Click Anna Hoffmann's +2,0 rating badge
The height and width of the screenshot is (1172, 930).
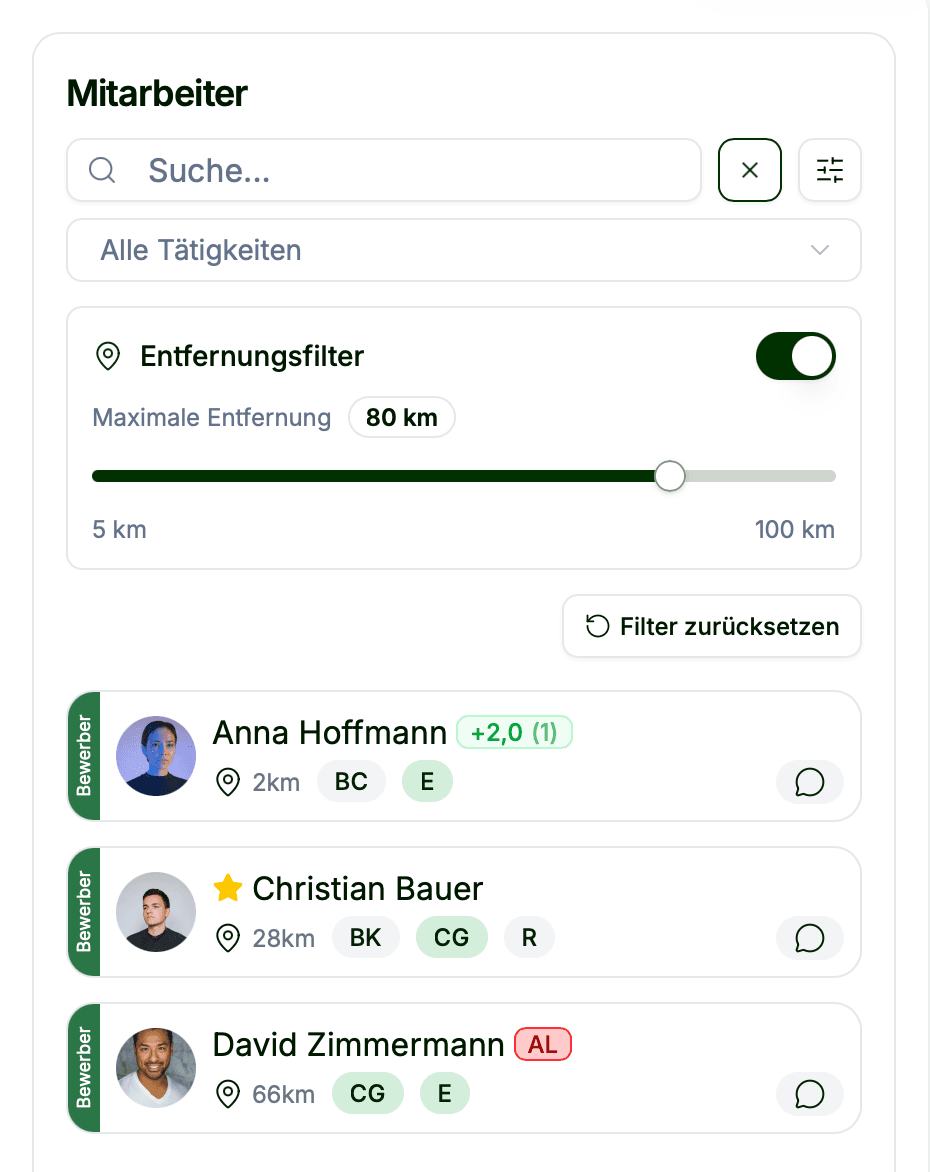(514, 733)
